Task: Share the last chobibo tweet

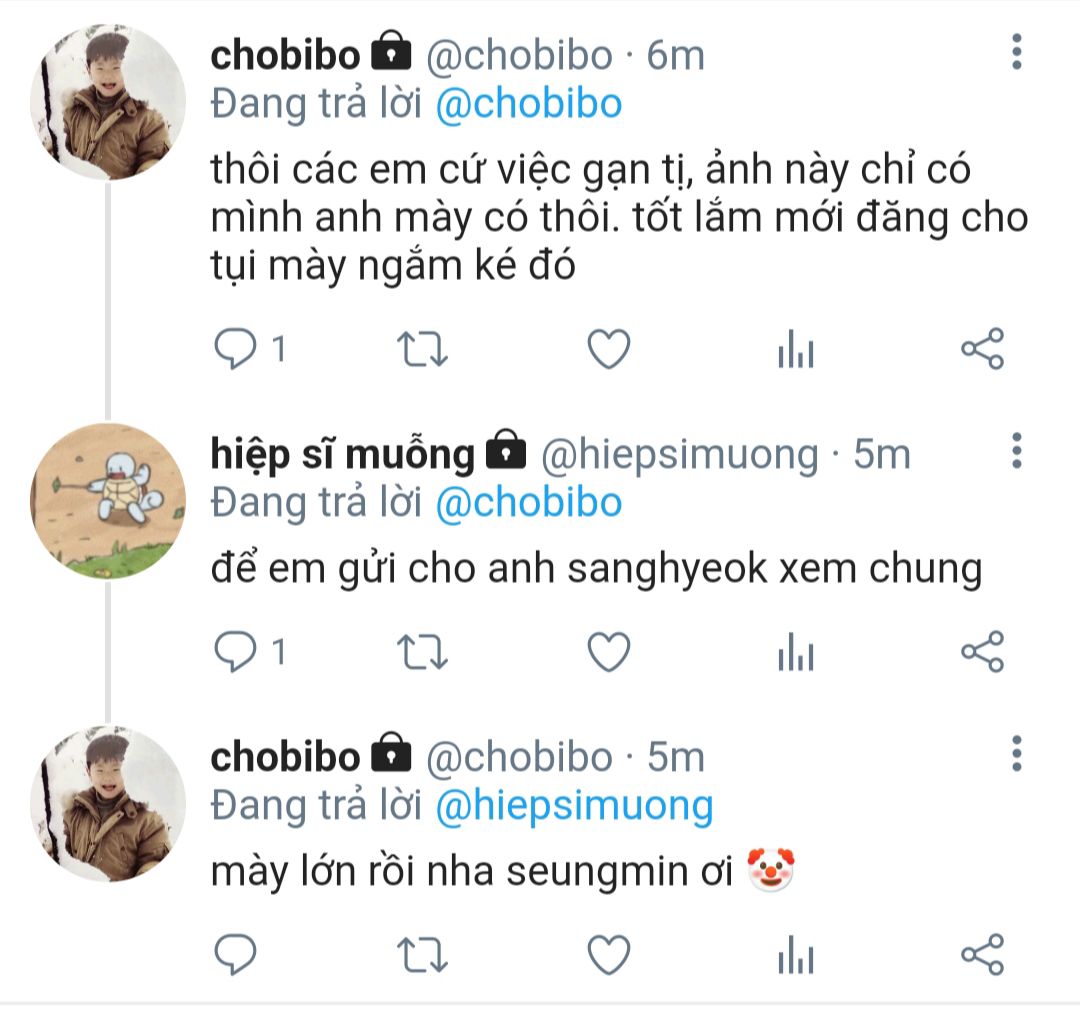Action: pyautogui.click(x=981, y=955)
